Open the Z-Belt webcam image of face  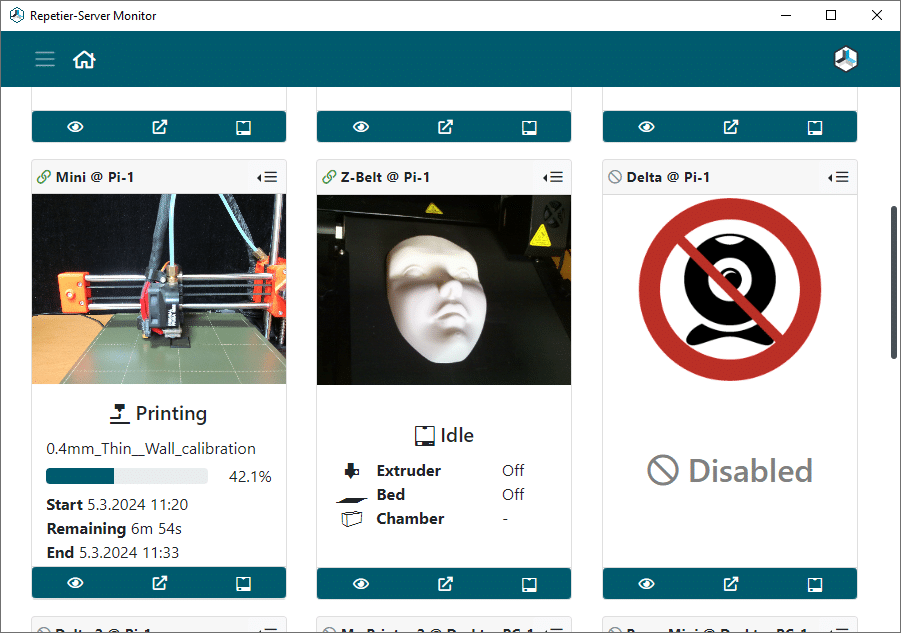pyautogui.click(x=444, y=290)
